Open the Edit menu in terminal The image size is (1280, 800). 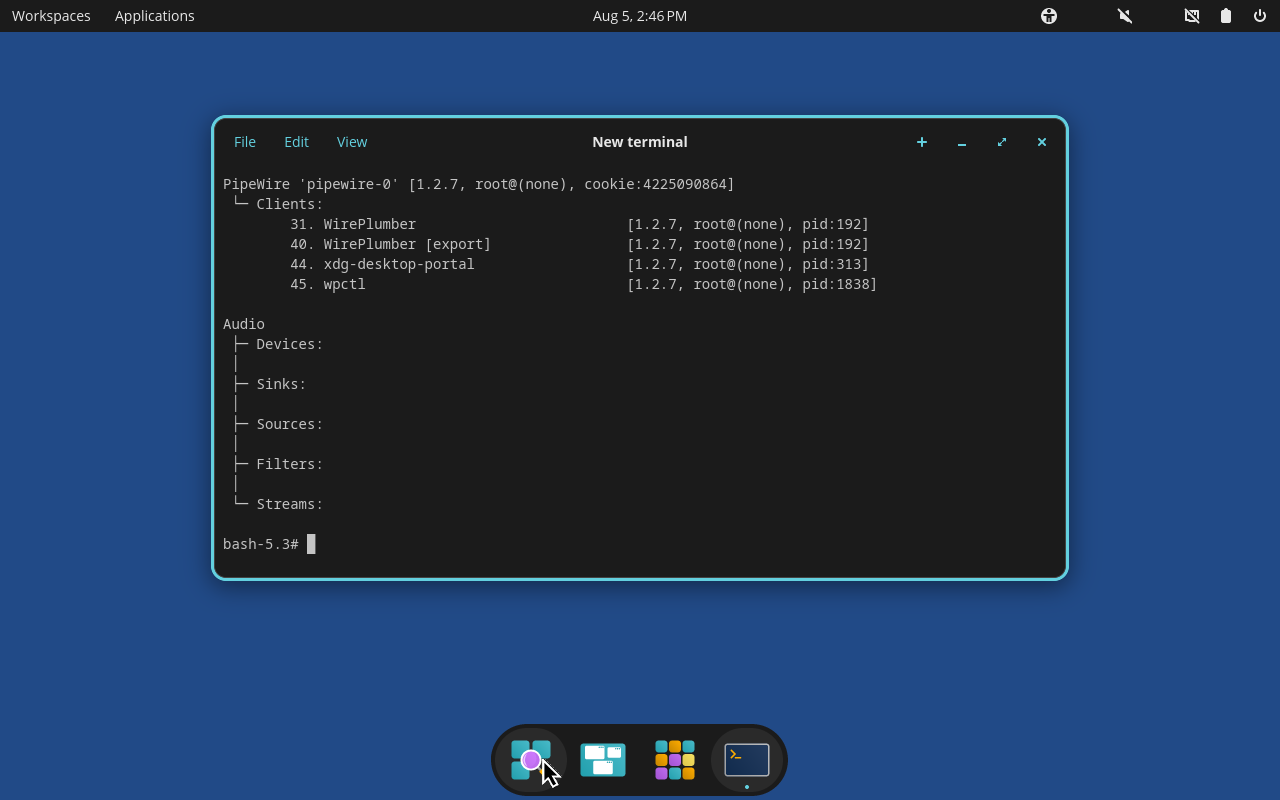(x=296, y=142)
